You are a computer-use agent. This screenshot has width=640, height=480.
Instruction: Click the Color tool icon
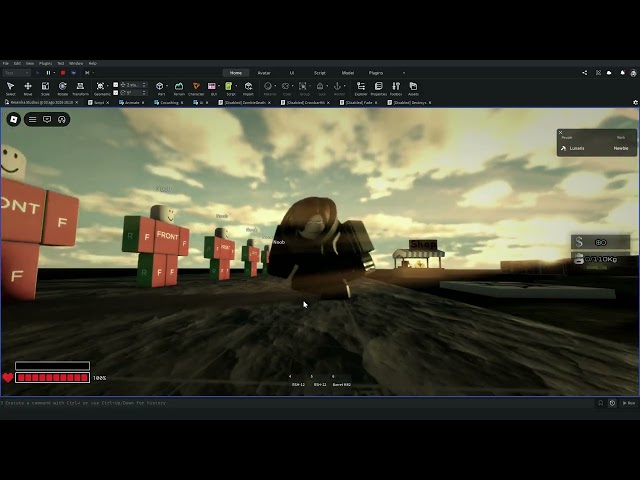pyautogui.click(x=285, y=86)
